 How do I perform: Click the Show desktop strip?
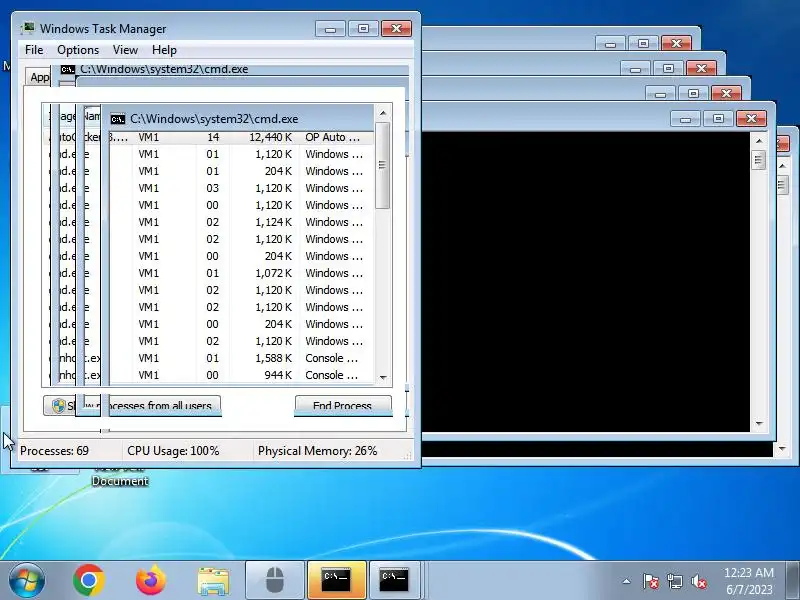pyautogui.click(x=793, y=581)
